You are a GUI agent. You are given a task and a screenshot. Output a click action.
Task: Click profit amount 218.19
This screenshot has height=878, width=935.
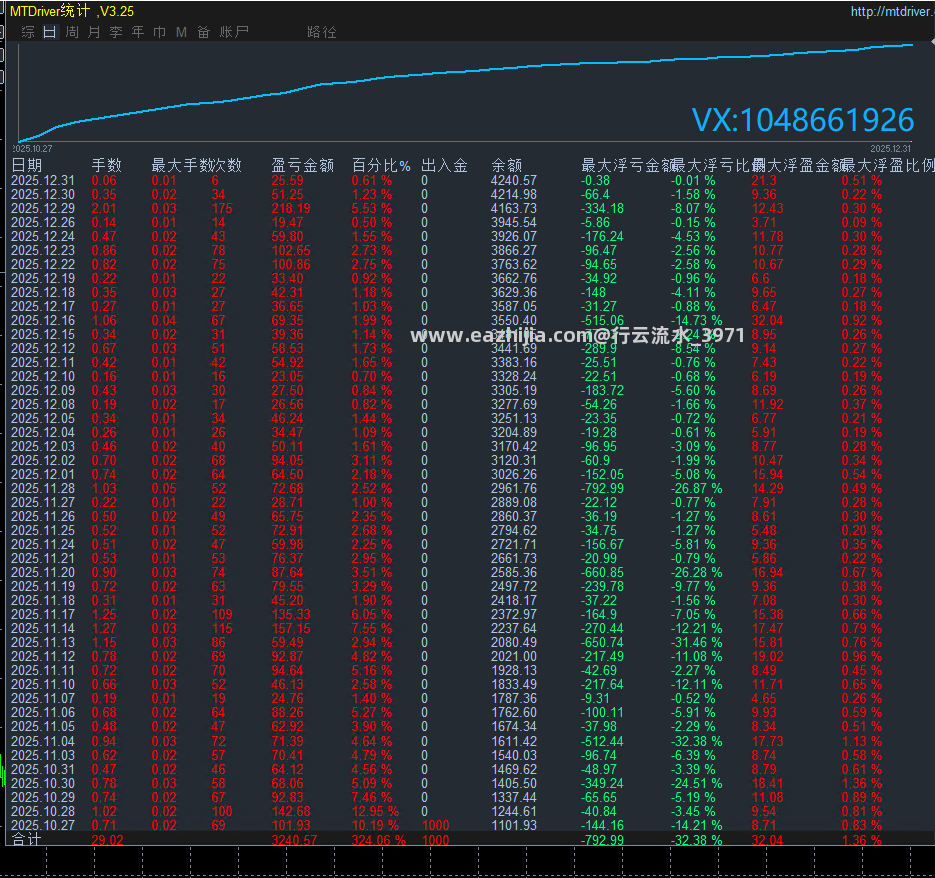coord(291,208)
